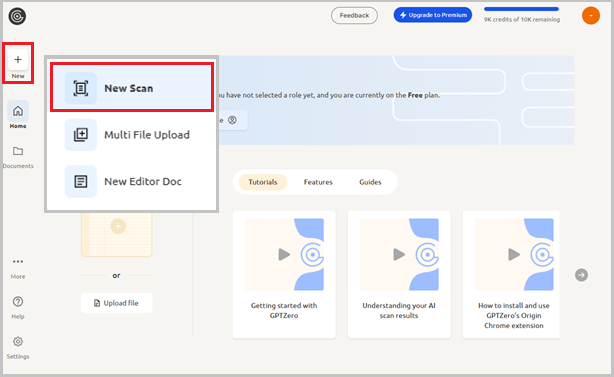Play the Understanding your AI scan results video

point(399,254)
